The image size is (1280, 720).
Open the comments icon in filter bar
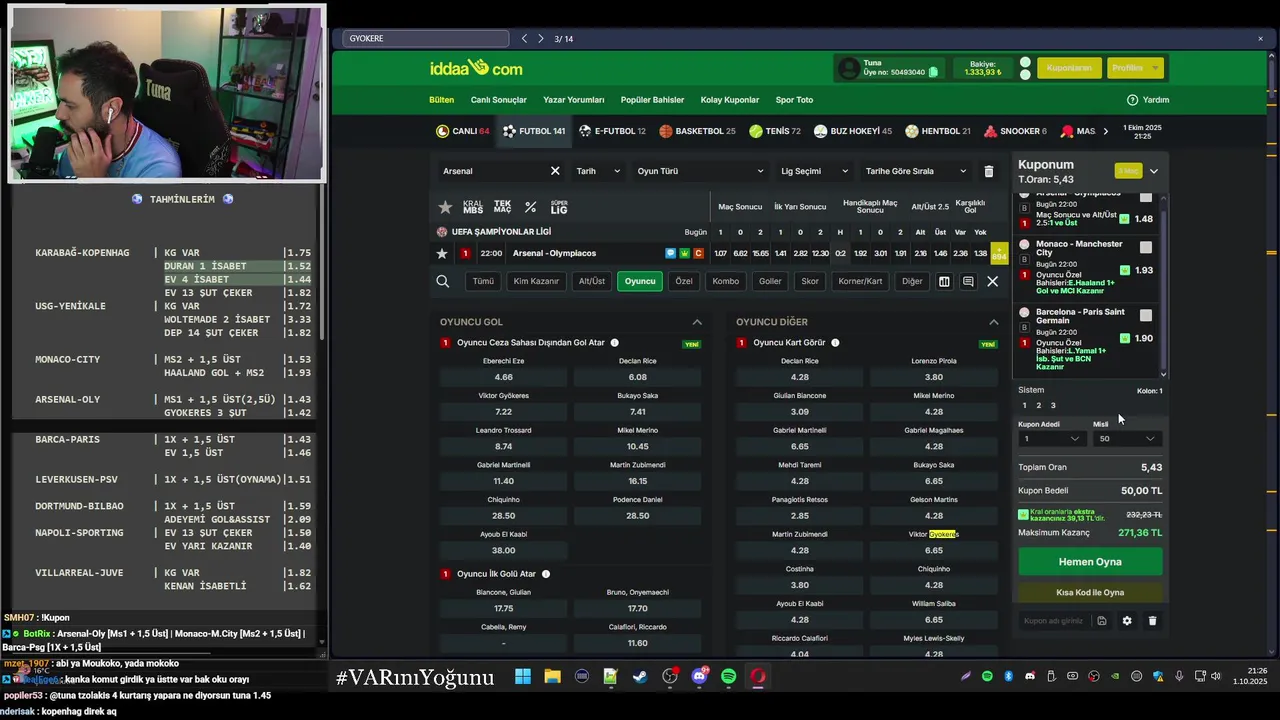click(968, 282)
